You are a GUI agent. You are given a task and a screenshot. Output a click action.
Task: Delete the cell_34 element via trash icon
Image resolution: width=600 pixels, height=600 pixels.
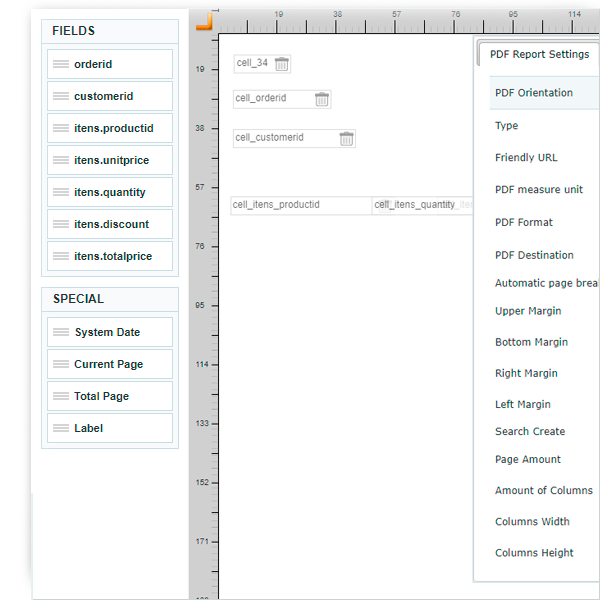[282, 64]
